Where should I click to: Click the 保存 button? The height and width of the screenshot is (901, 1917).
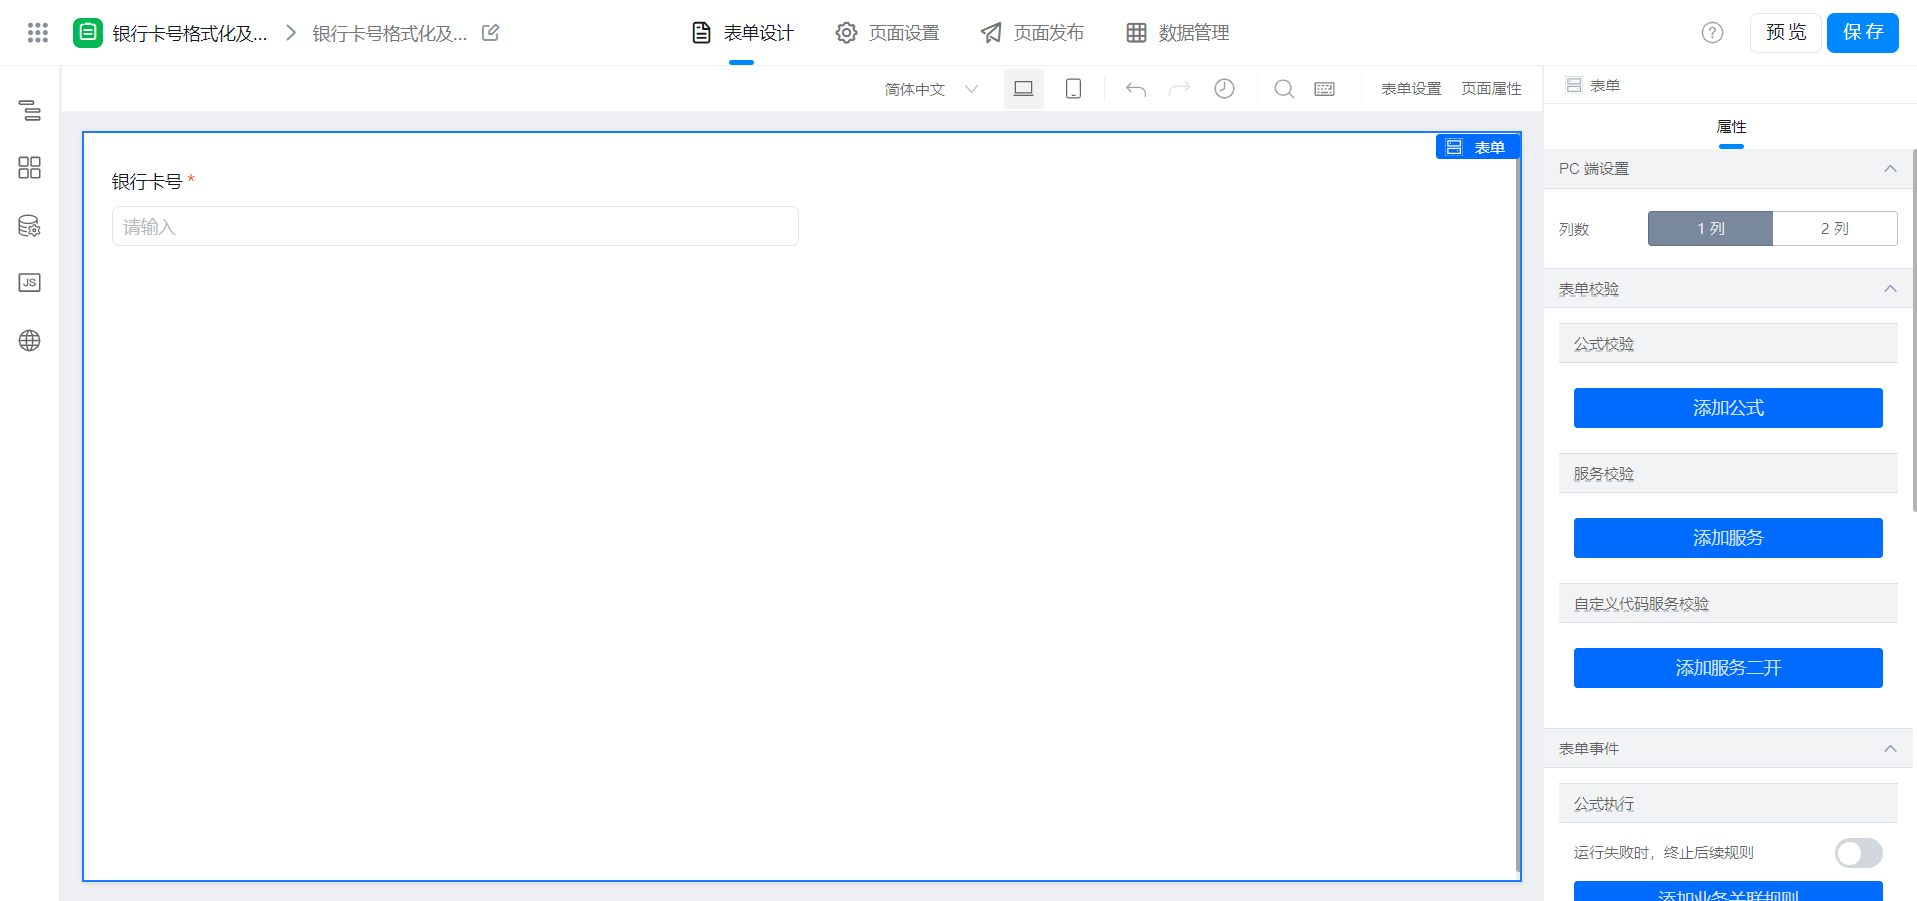click(1863, 33)
